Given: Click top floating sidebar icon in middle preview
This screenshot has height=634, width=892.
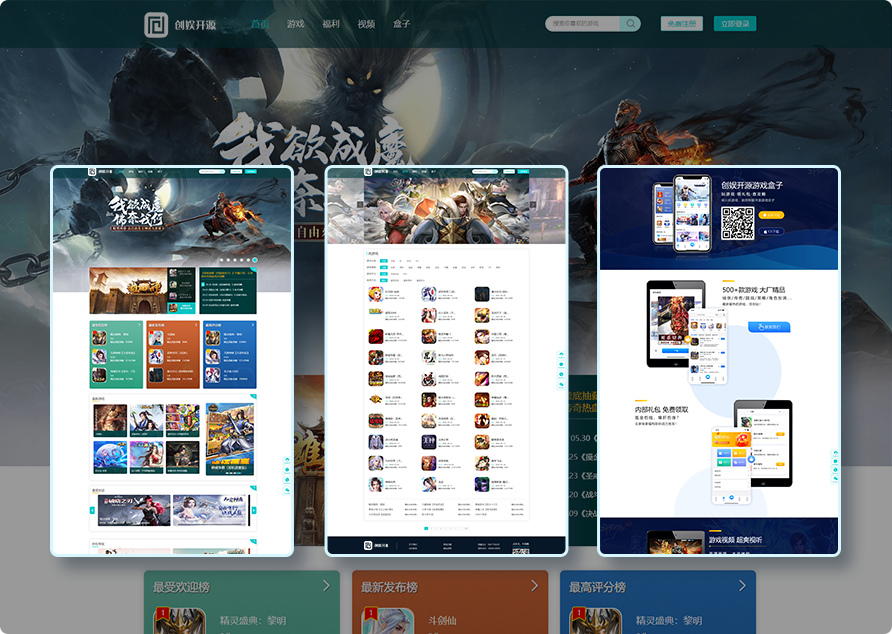Looking at the screenshot, I should pyautogui.click(x=561, y=355).
